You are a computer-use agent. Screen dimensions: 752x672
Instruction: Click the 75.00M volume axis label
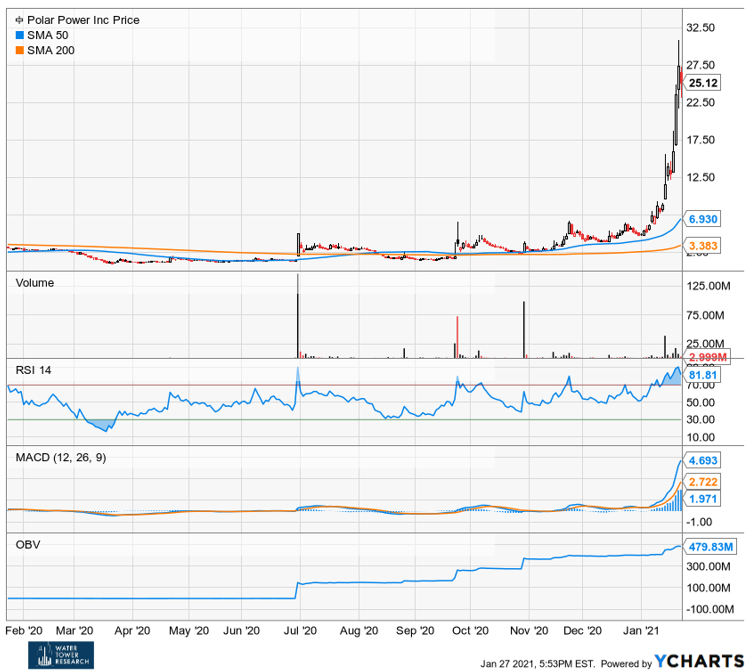click(x=705, y=316)
